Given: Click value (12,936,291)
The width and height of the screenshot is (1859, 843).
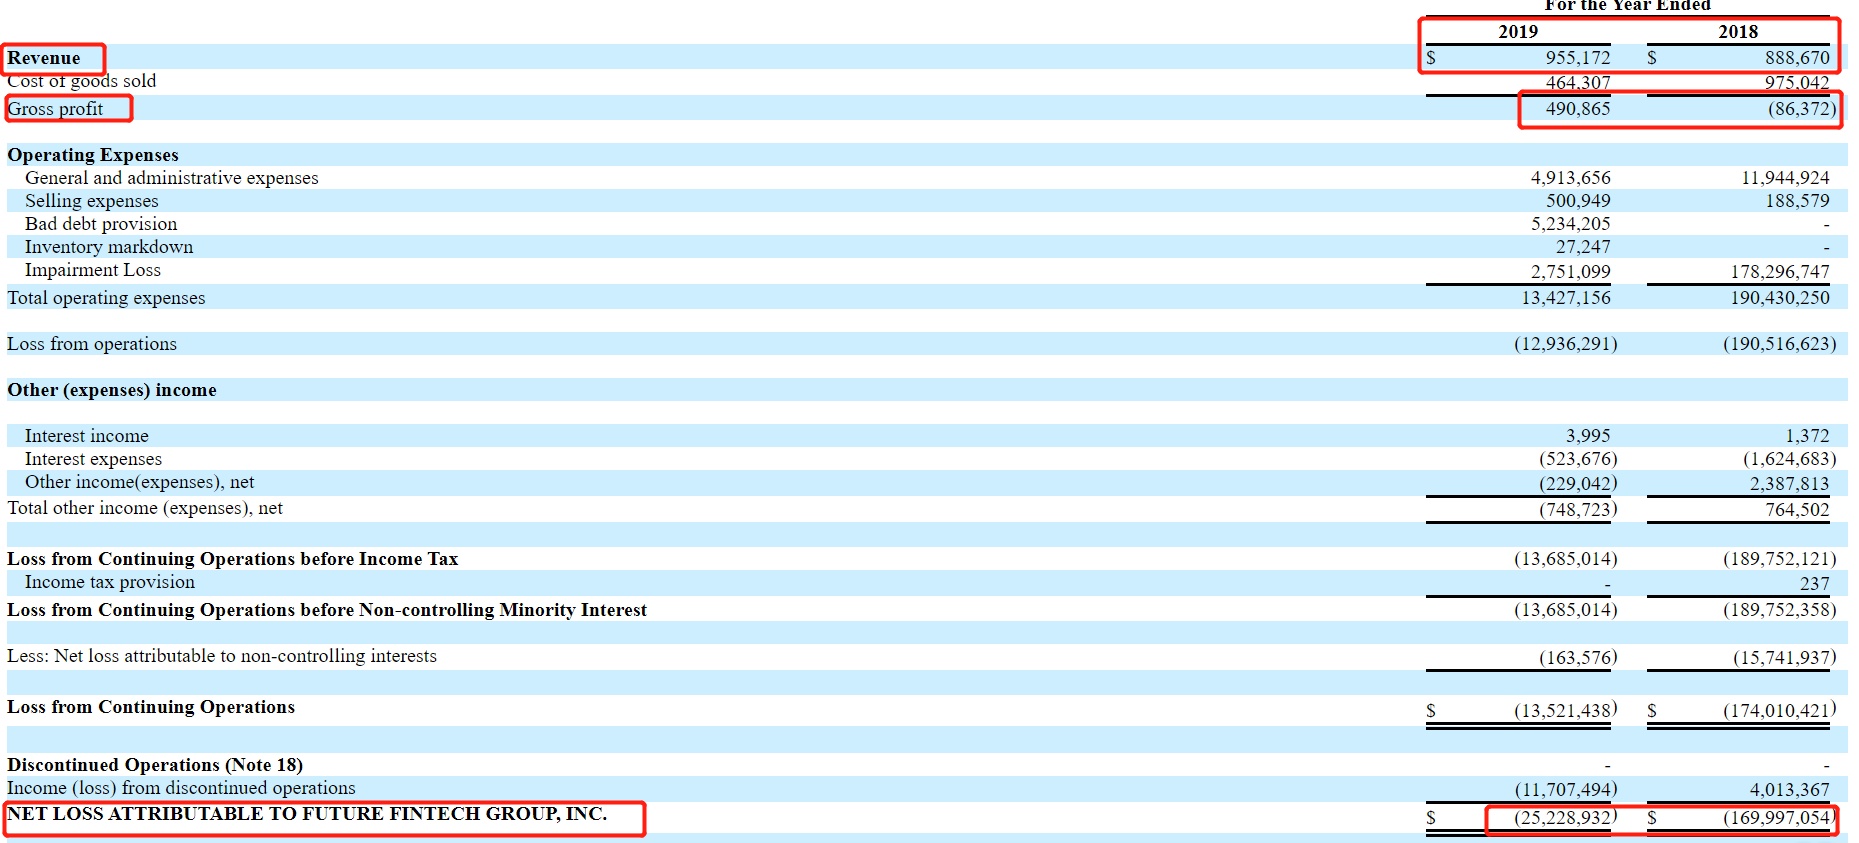Looking at the screenshot, I should coord(1566,344).
